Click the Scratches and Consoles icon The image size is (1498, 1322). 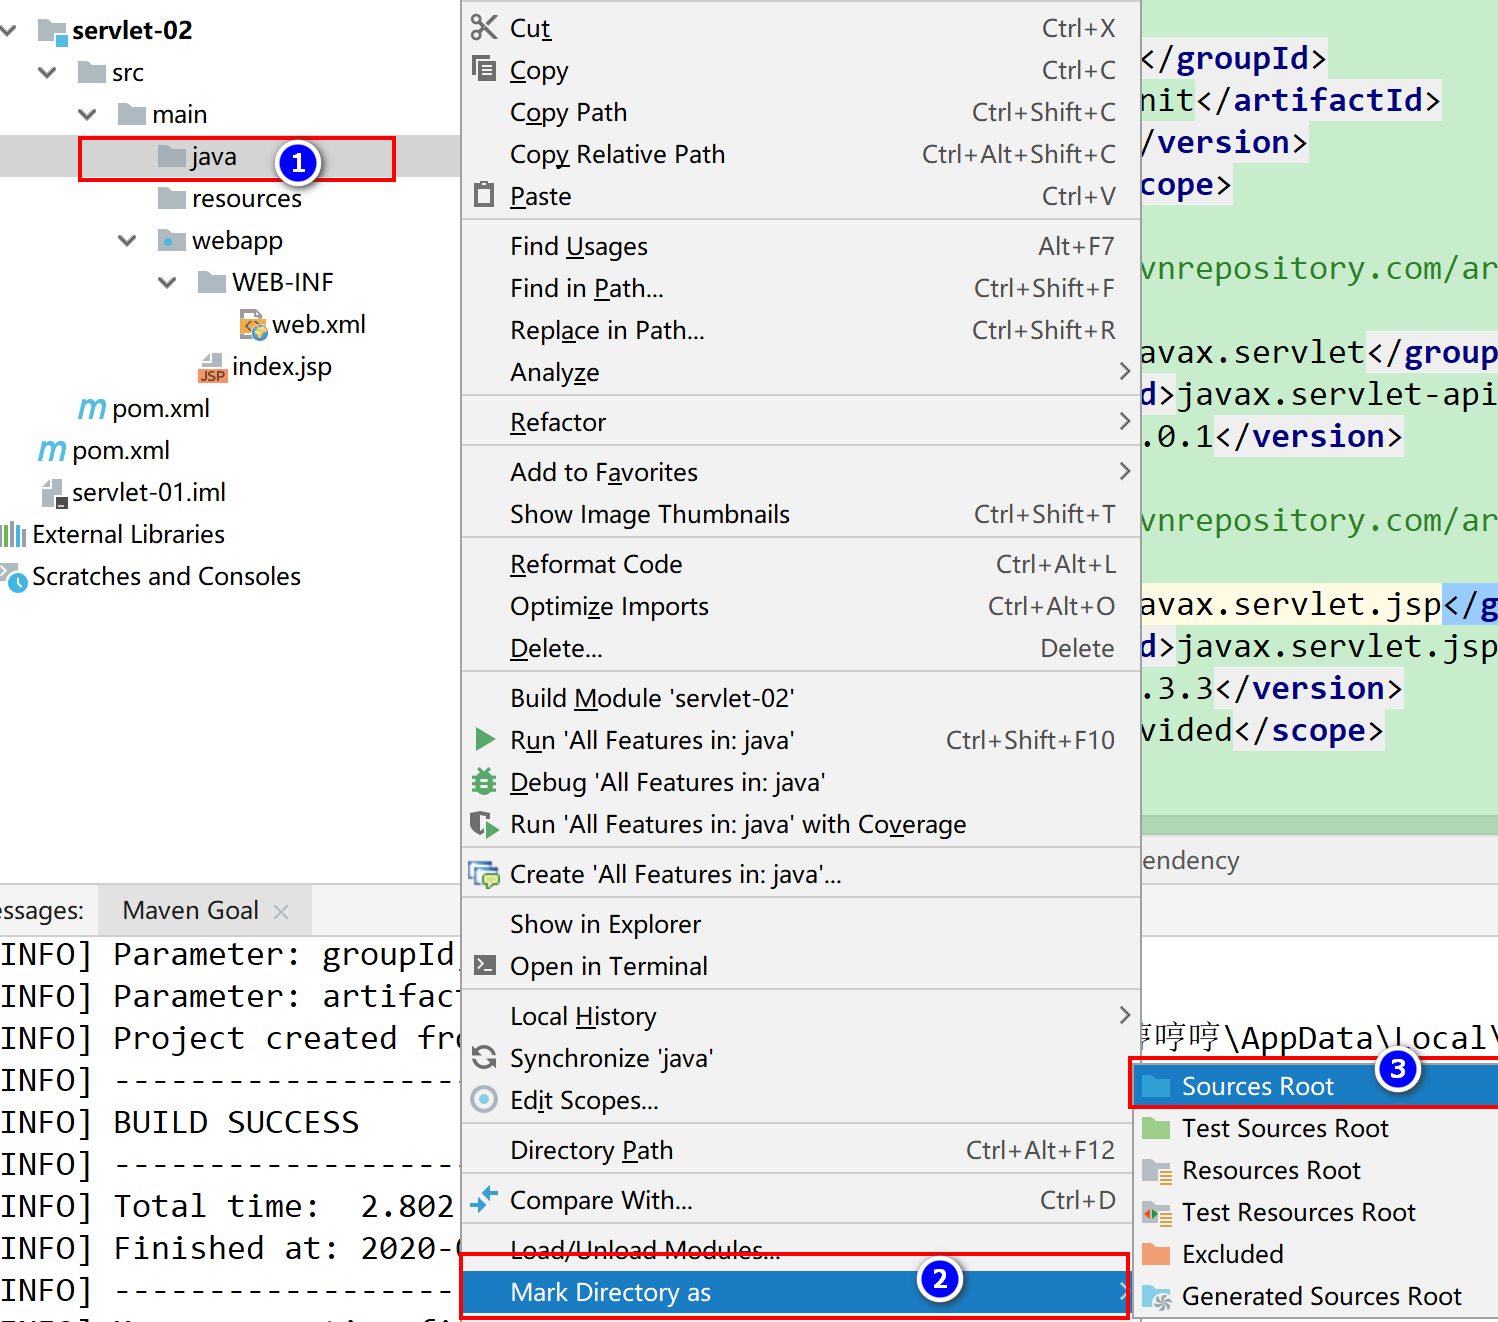[14, 577]
